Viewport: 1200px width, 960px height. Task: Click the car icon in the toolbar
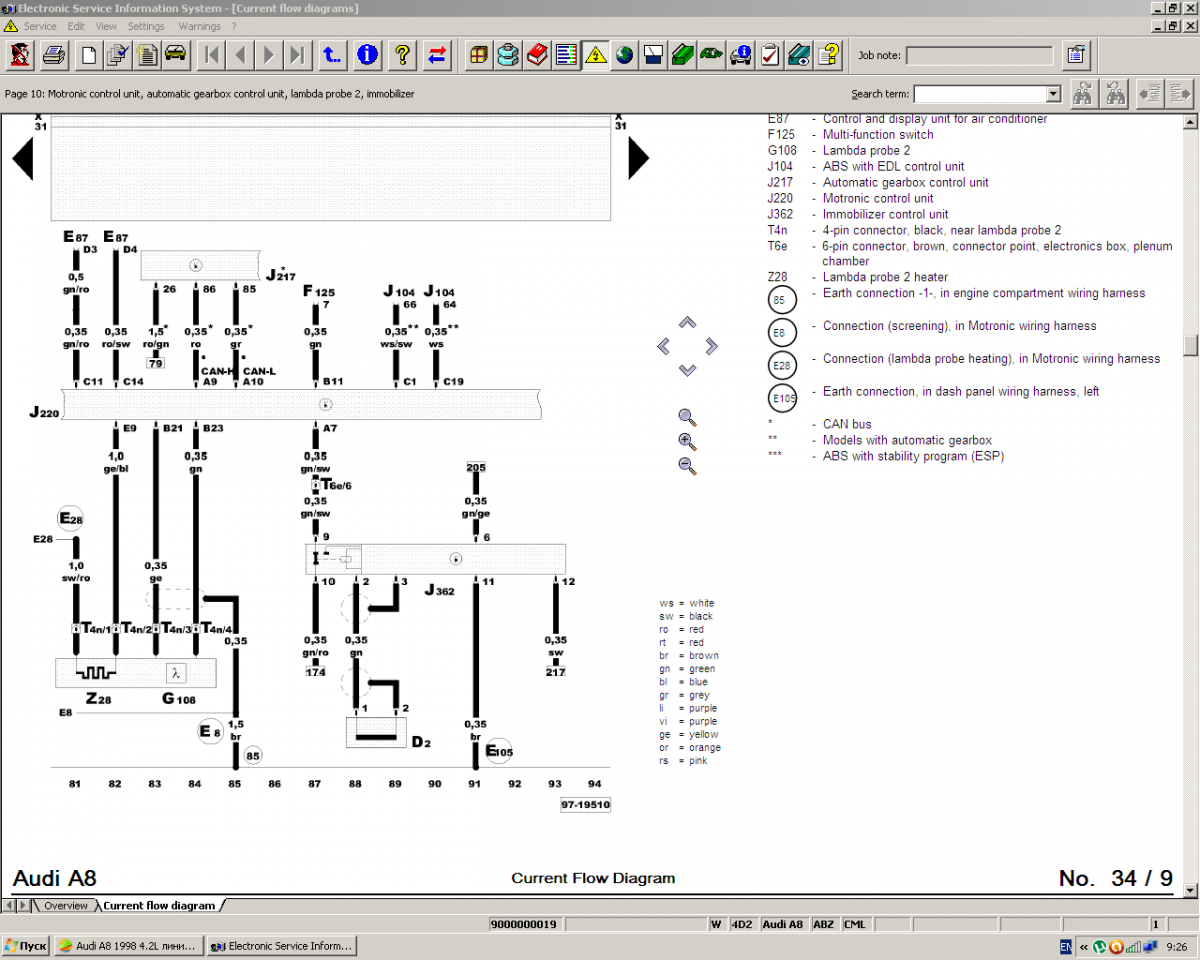[x=176, y=54]
